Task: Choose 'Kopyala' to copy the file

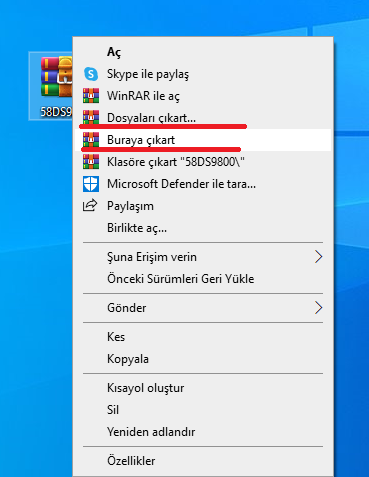Action: click(203, 359)
